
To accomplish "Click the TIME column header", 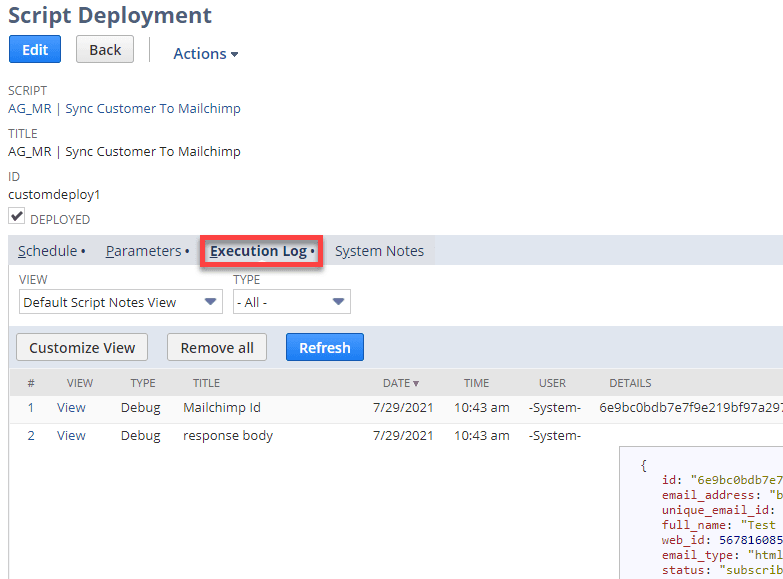I will 476,383.
